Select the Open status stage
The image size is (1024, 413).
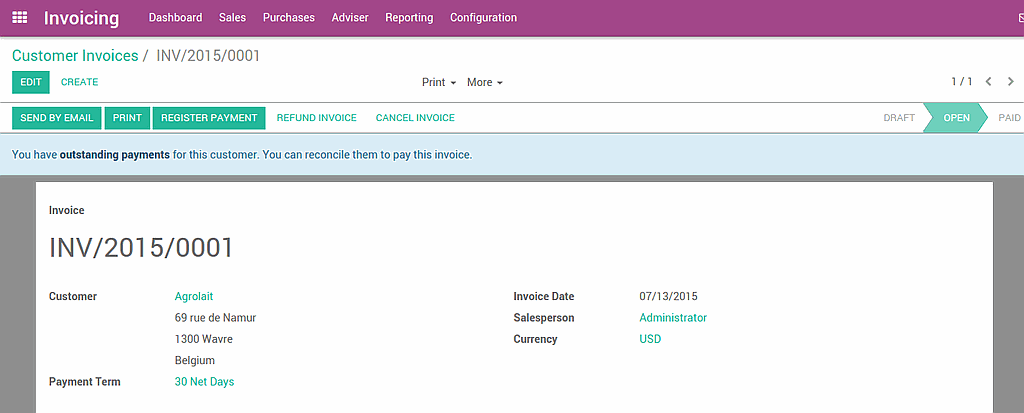click(x=956, y=118)
